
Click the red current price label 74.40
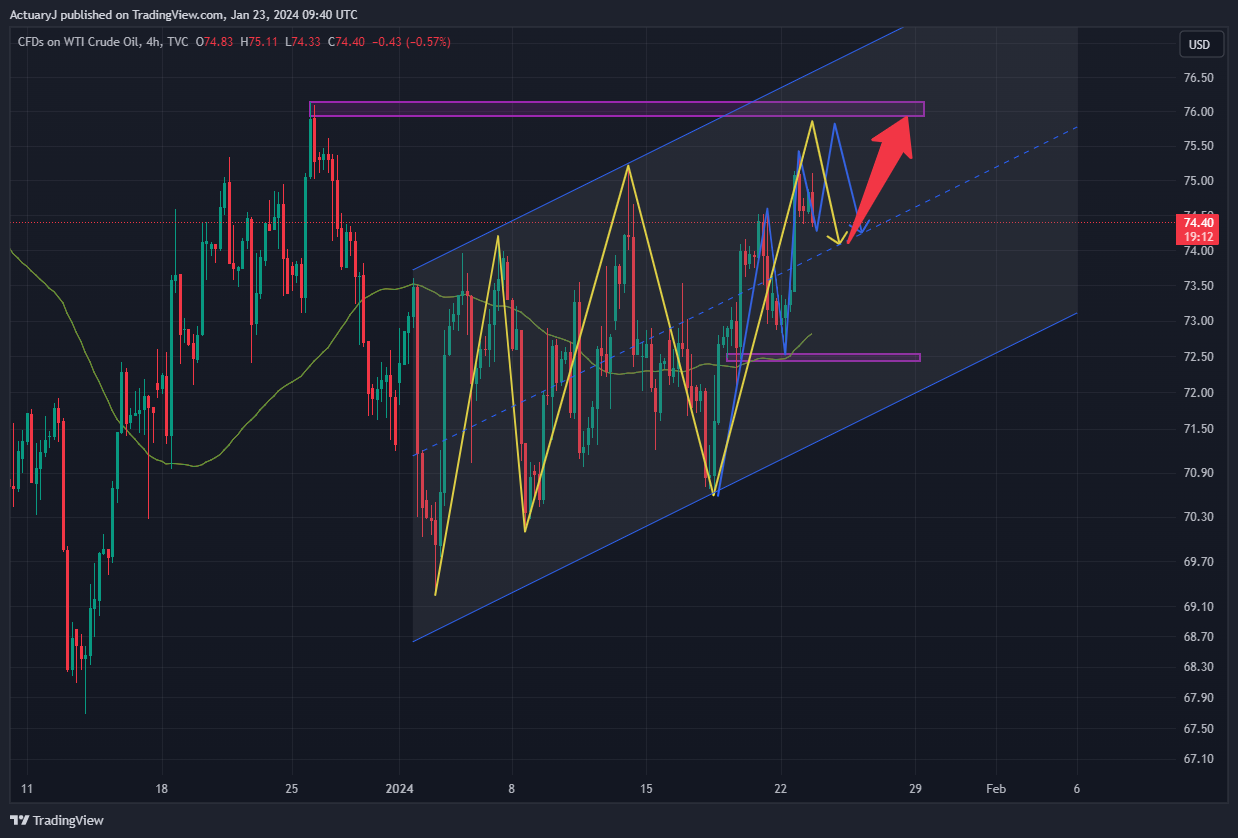pyautogui.click(x=1199, y=222)
